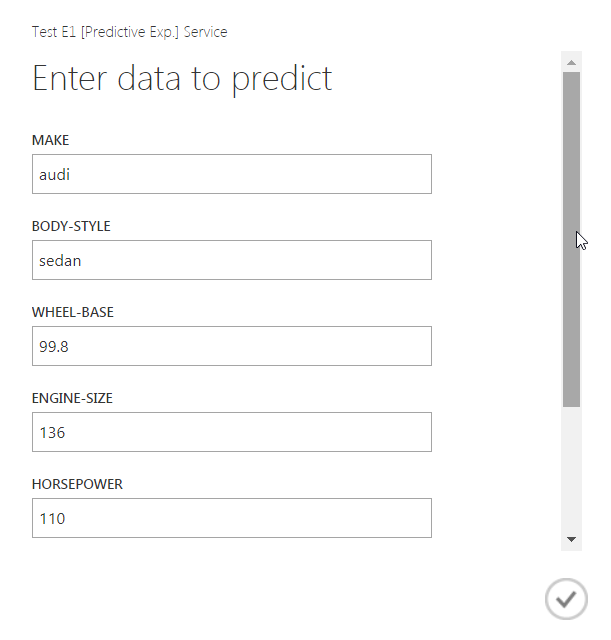Image resolution: width=611 pixels, height=640 pixels.
Task: Click the '110' value in horsepower
Action: [52, 519]
